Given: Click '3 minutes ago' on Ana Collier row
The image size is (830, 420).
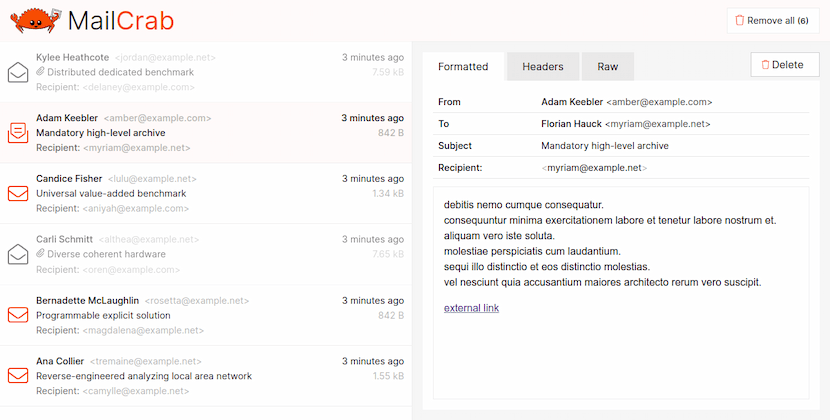Looking at the screenshot, I should pos(373,361).
